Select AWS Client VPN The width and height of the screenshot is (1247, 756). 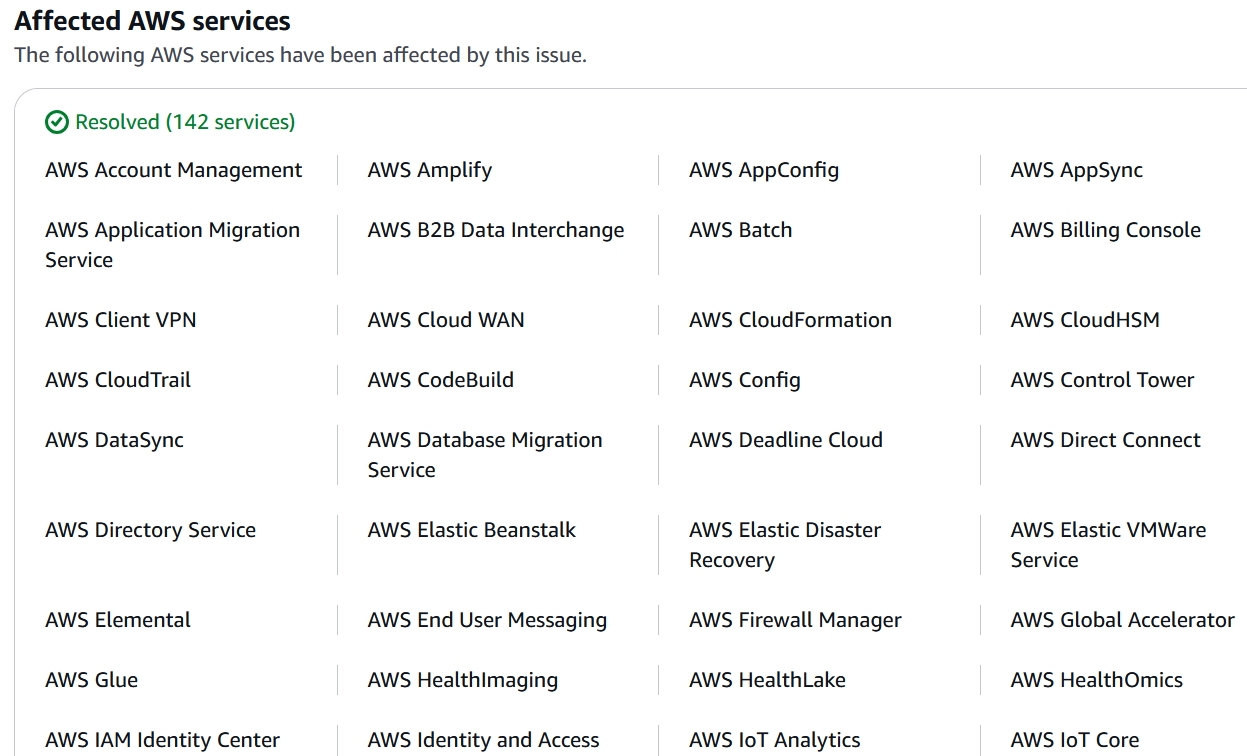point(120,320)
